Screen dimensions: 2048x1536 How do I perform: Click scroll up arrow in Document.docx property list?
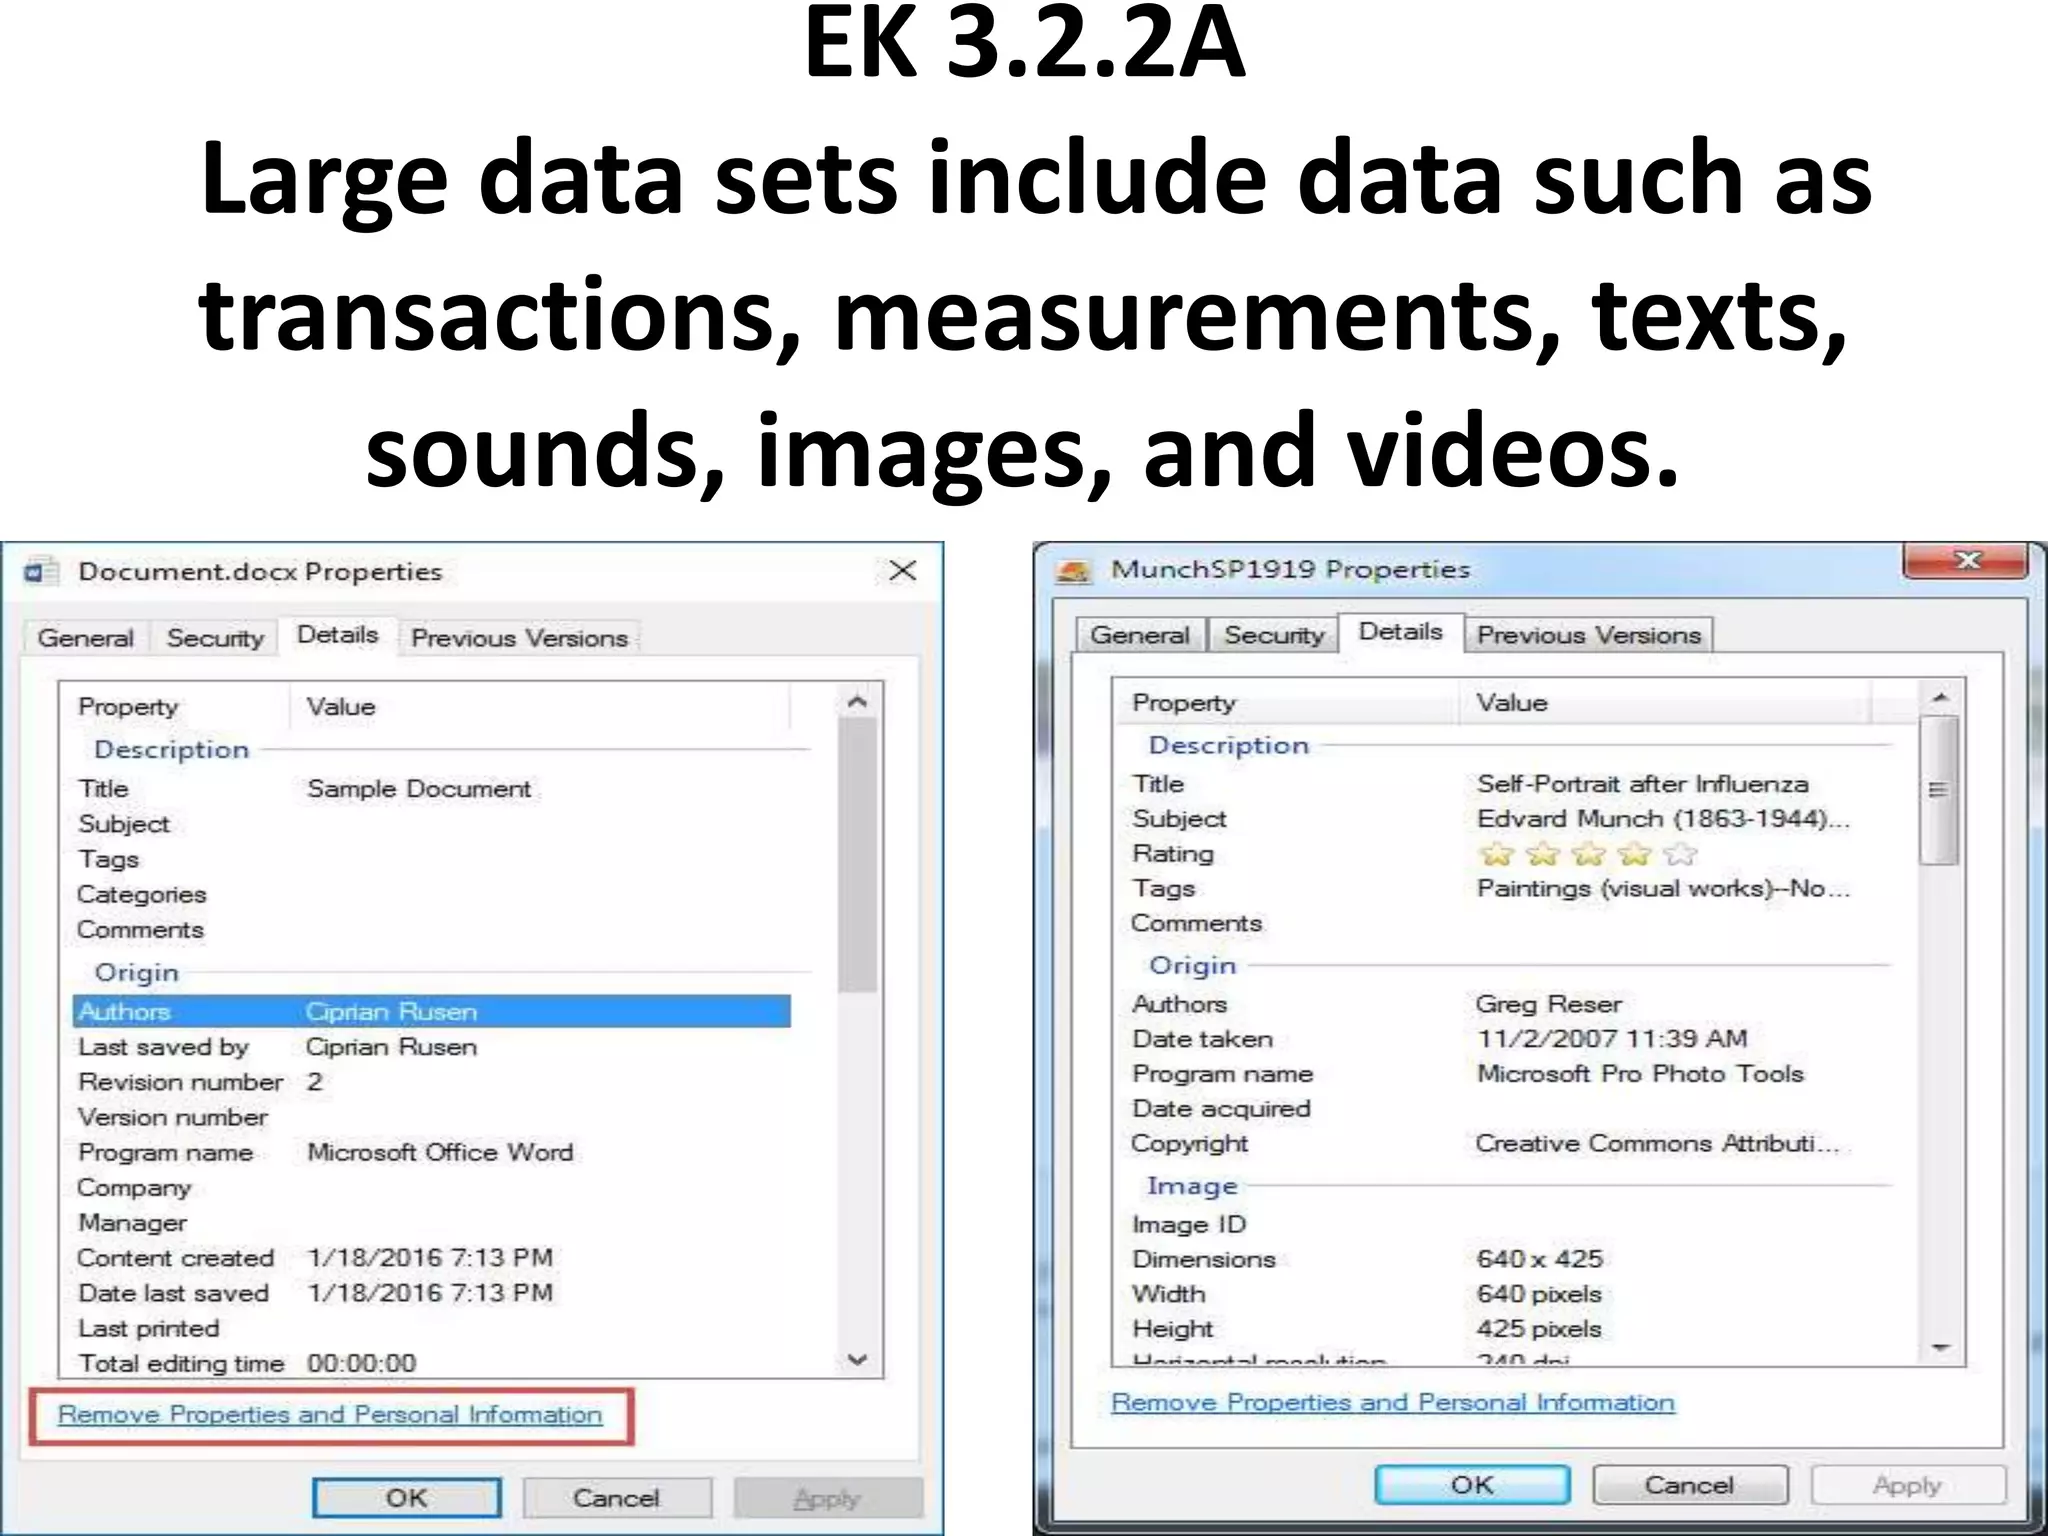pyautogui.click(x=857, y=703)
